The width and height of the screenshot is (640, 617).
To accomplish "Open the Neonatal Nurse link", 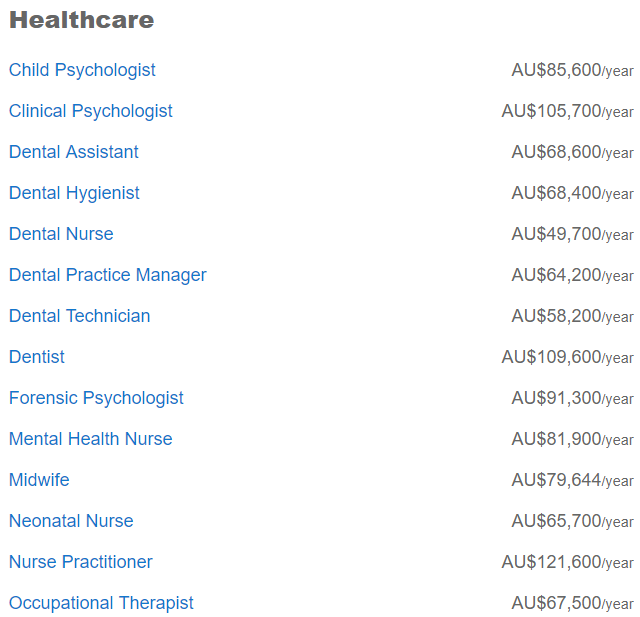I will [71, 521].
